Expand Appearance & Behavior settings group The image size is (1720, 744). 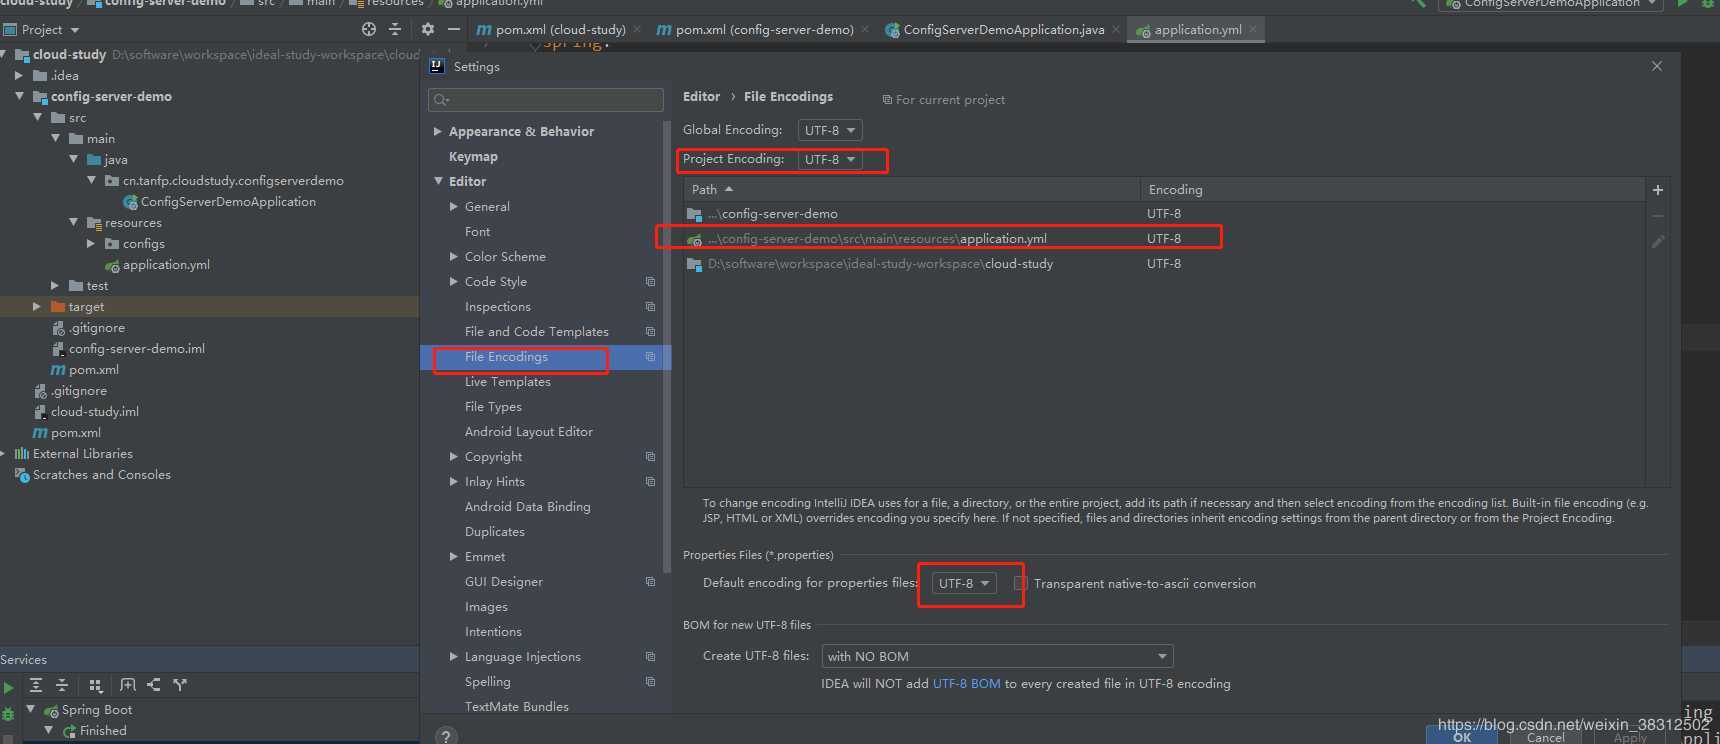tap(438, 132)
